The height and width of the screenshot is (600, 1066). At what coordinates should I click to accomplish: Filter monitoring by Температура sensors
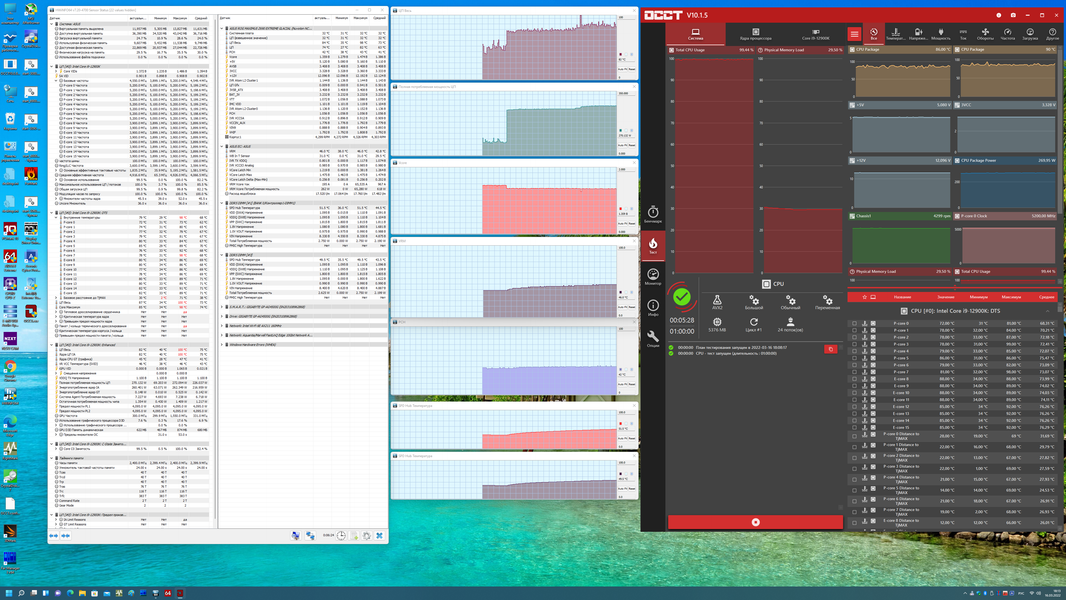896,34
